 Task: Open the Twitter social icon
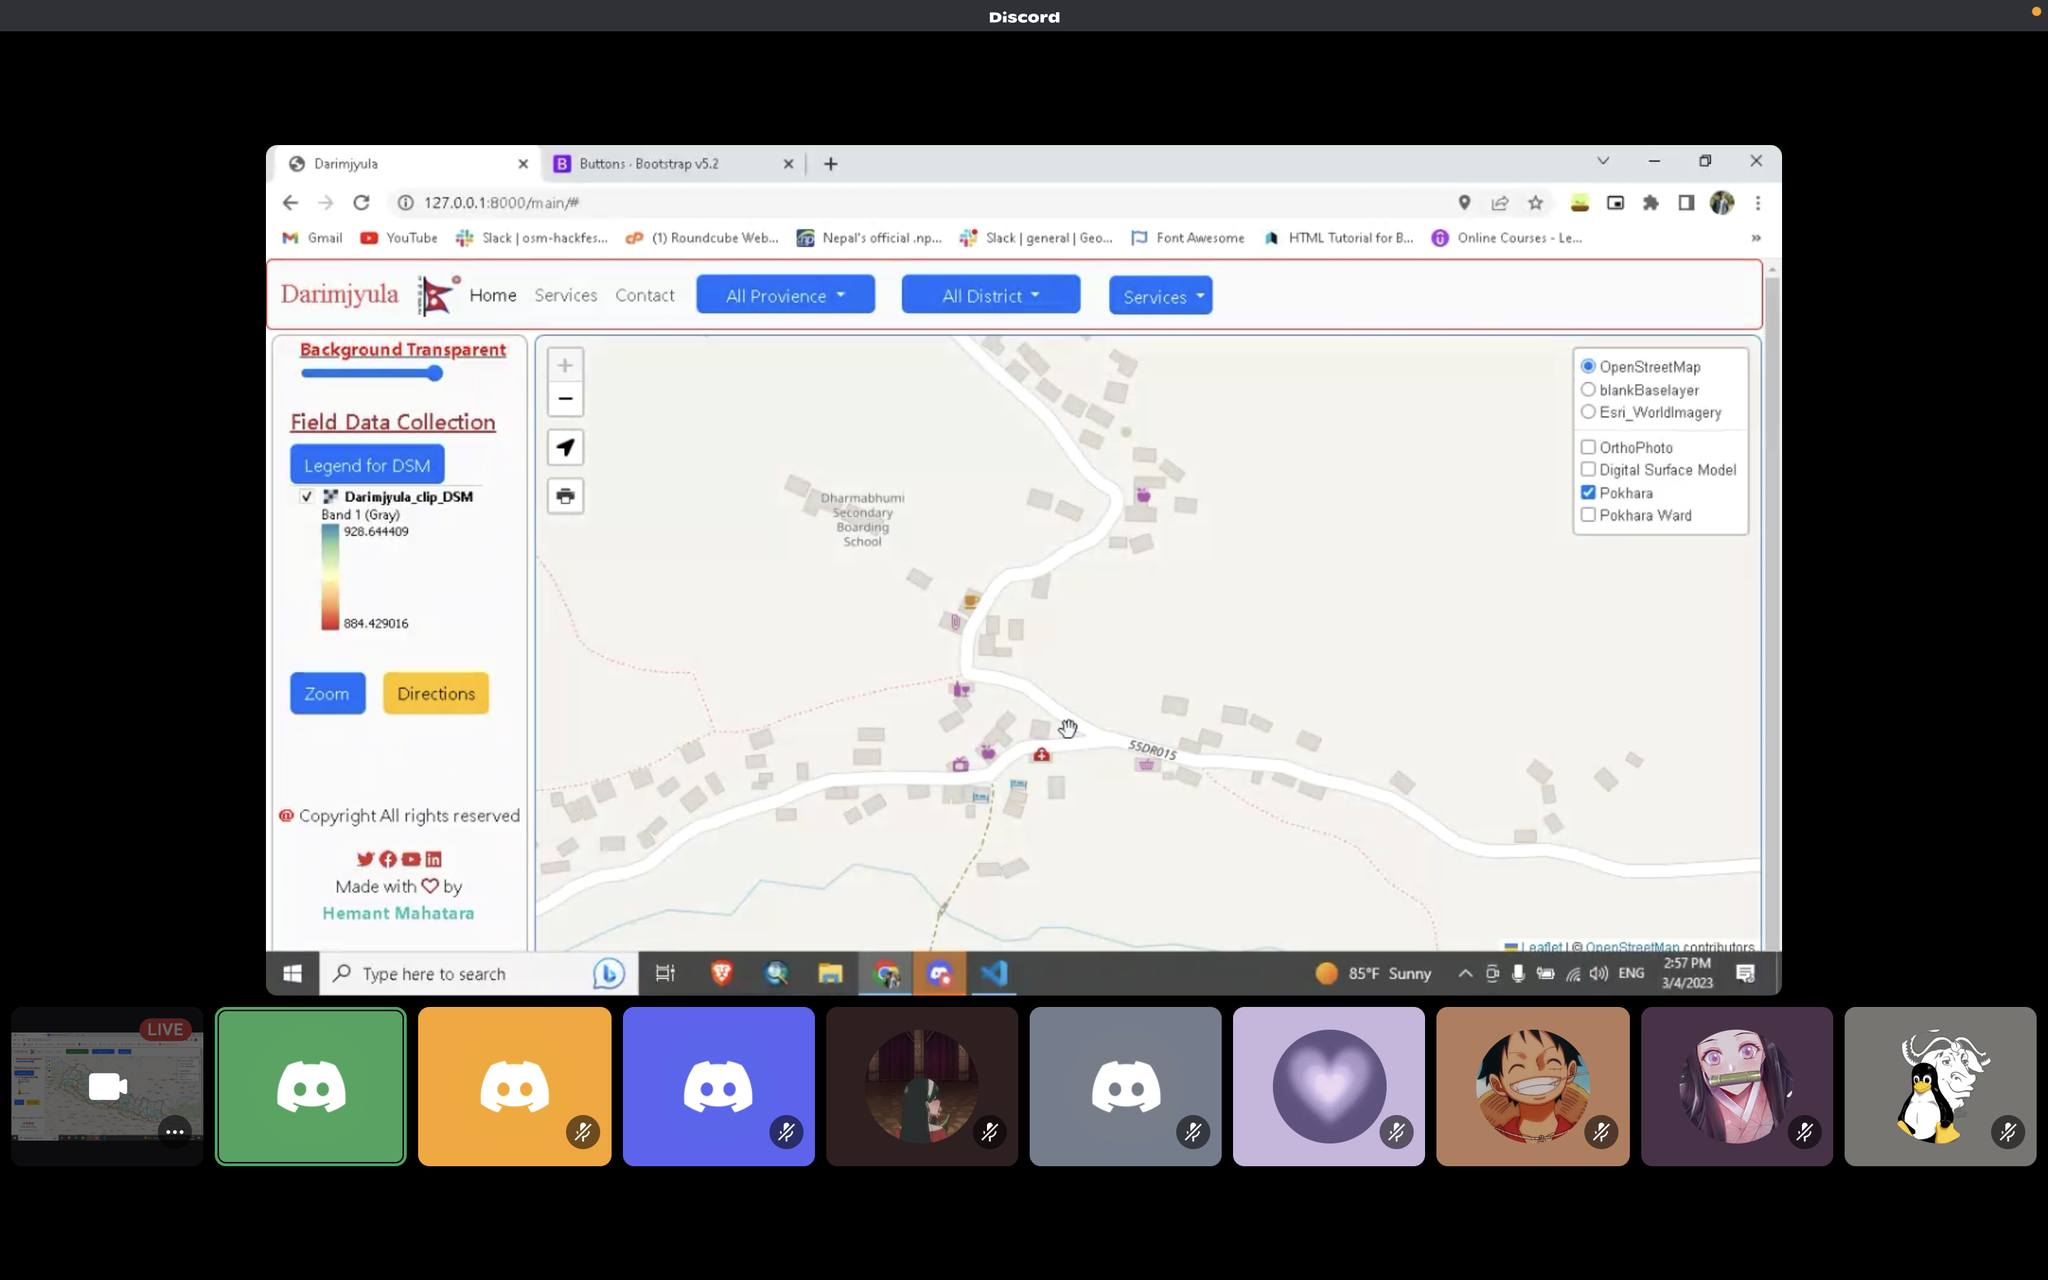click(x=365, y=859)
